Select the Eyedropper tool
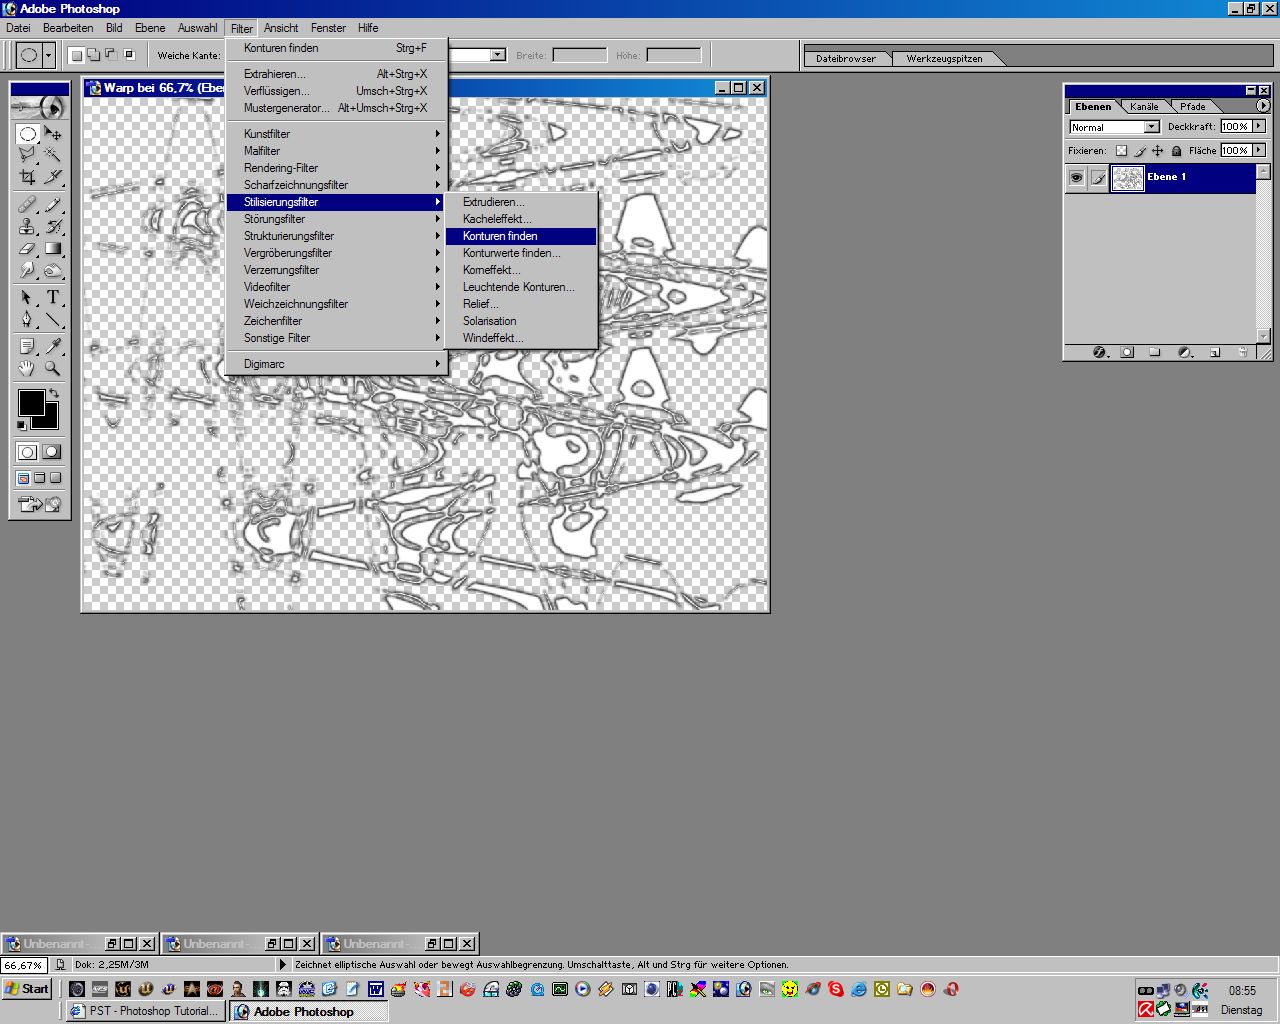 (53, 346)
